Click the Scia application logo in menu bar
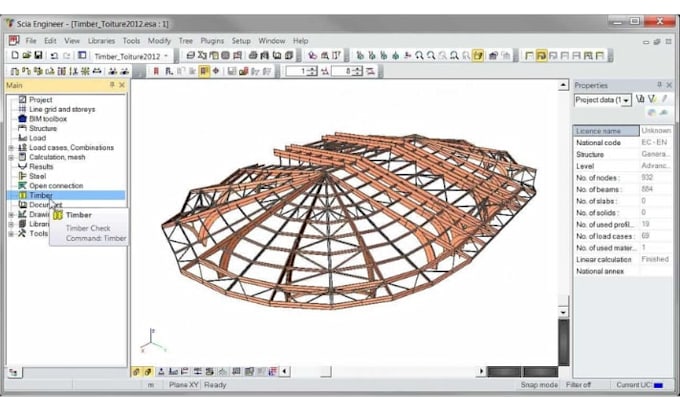The width and height of the screenshot is (680, 411). point(14,40)
